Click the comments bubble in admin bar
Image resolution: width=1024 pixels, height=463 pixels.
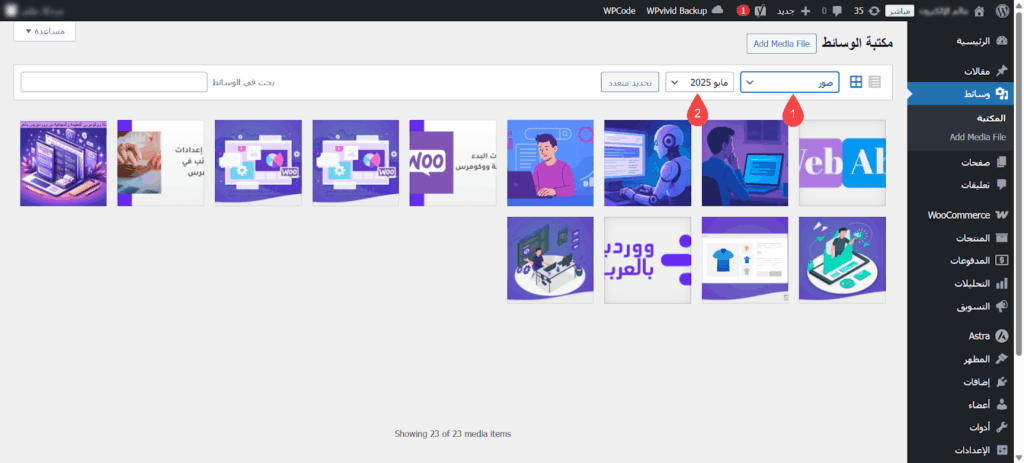tap(809, 10)
